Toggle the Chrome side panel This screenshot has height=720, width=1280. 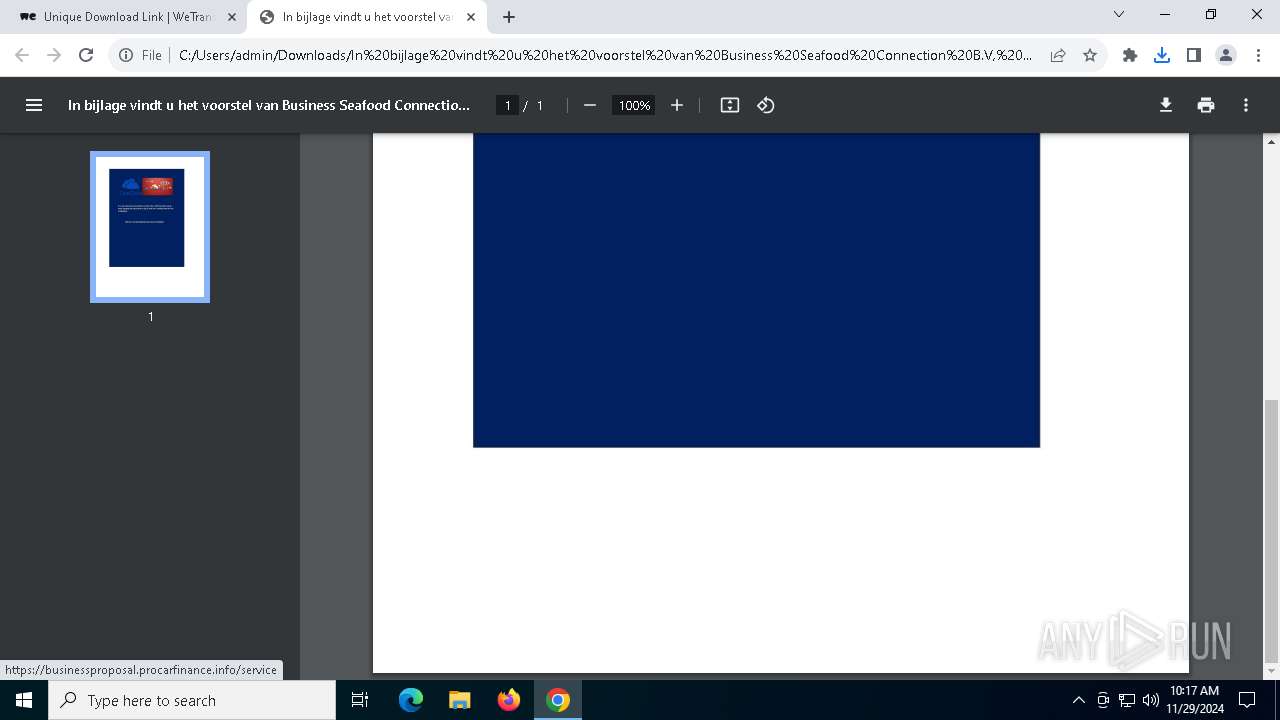(x=1194, y=55)
